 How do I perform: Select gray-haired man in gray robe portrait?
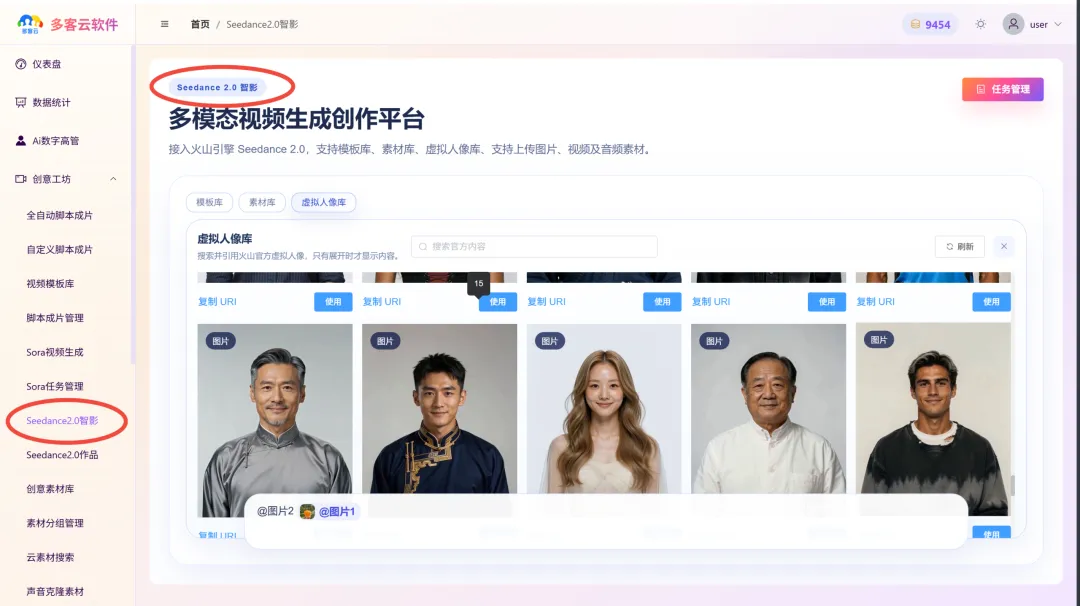click(x=275, y=420)
